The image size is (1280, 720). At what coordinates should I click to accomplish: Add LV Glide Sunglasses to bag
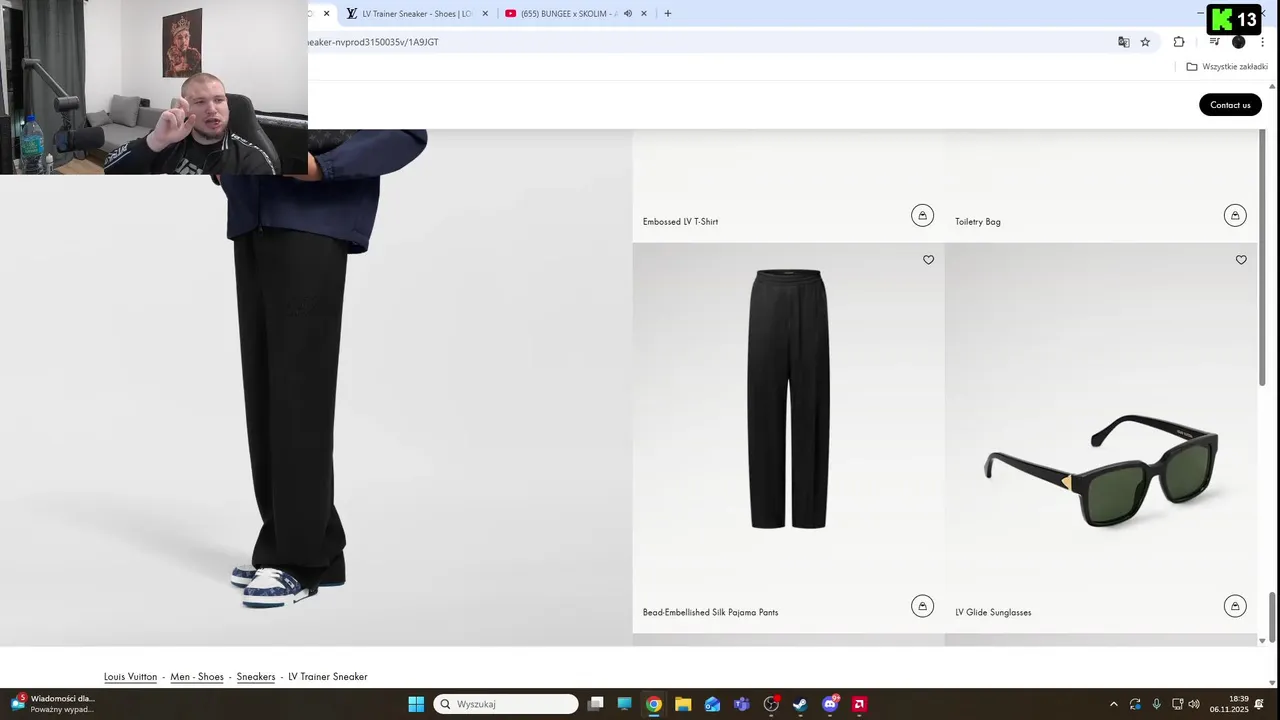click(x=1235, y=606)
